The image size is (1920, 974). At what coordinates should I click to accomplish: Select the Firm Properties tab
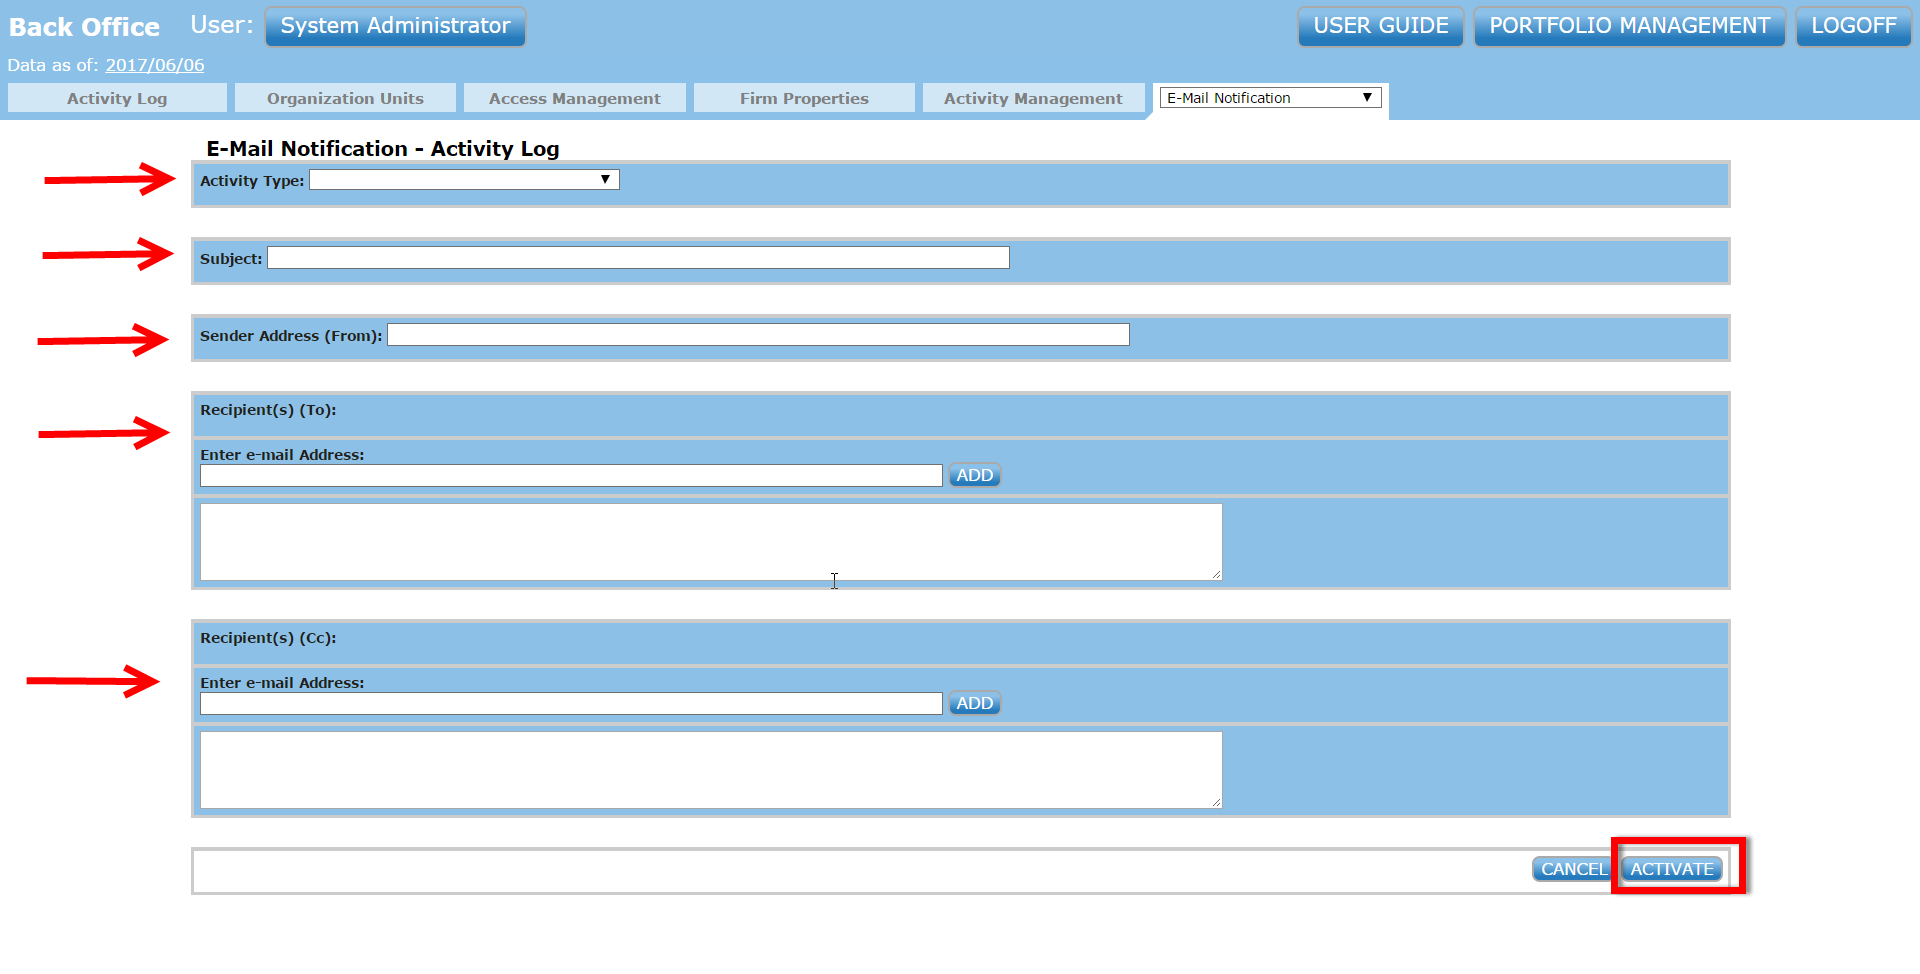point(804,98)
